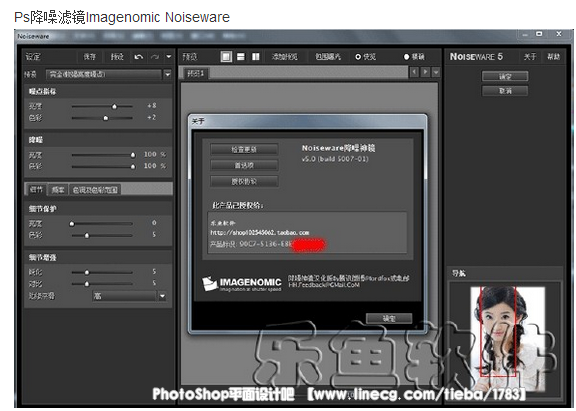
Task: Expand the preset list arrow button
Action: (x=168, y=74)
